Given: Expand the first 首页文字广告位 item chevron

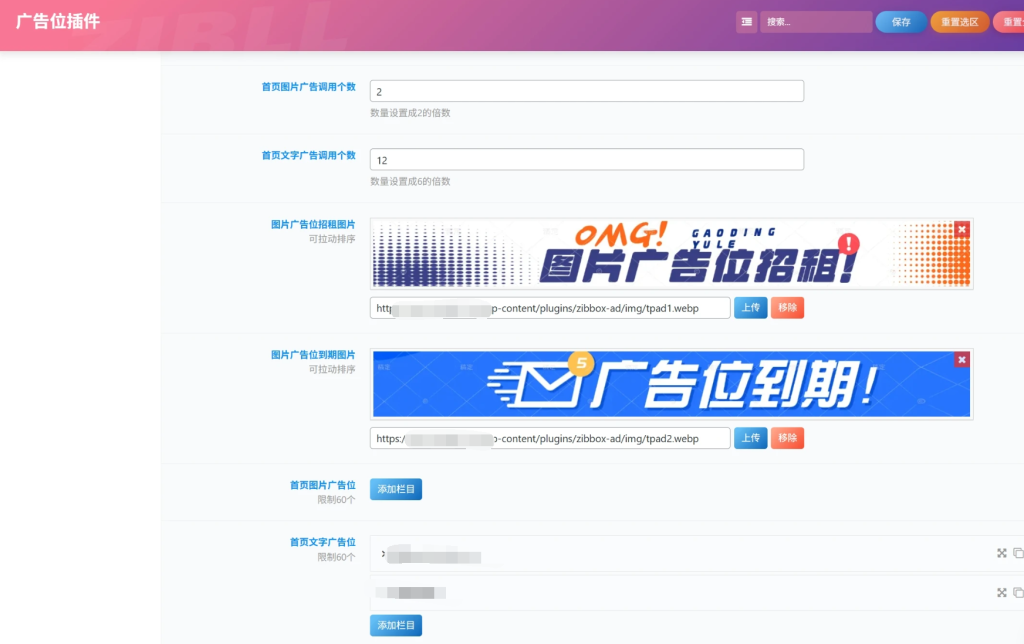Looking at the screenshot, I should tap(383, 554).
